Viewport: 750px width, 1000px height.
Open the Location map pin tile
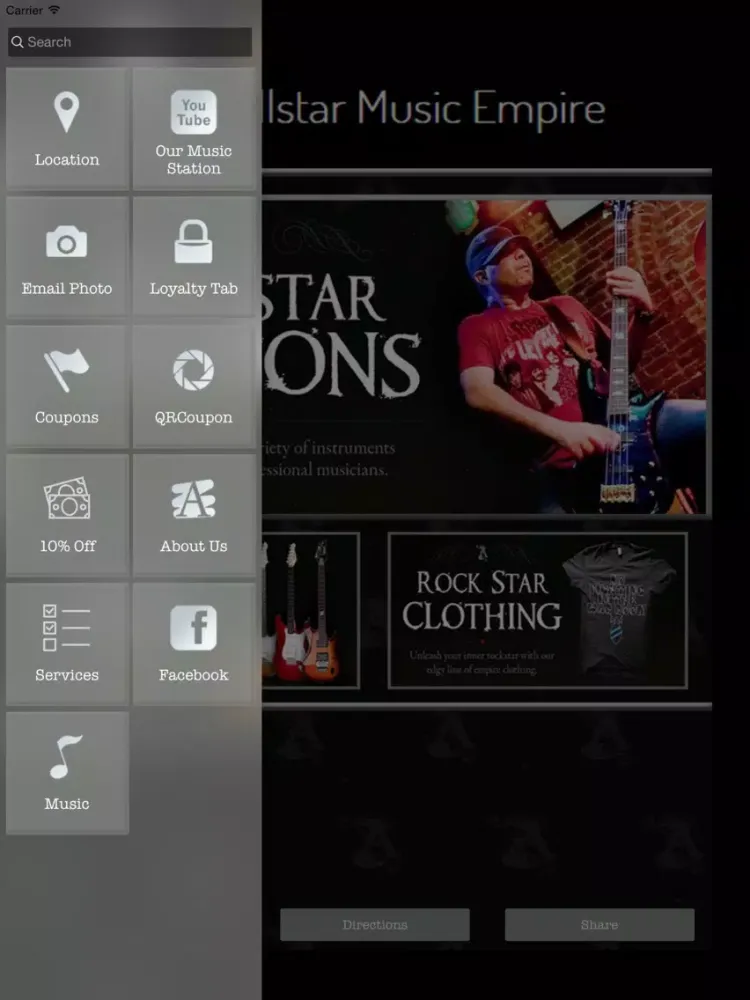click(67, 129)
